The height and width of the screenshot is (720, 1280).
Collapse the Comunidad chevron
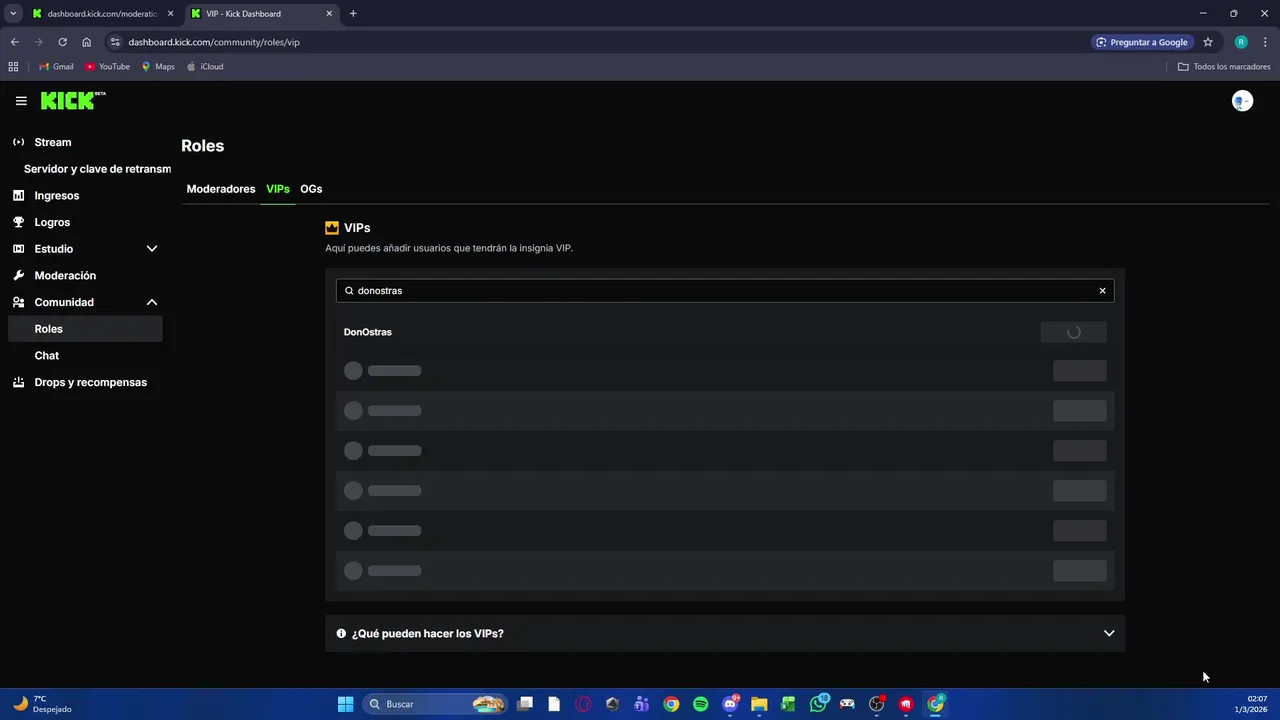coord(152,302)
